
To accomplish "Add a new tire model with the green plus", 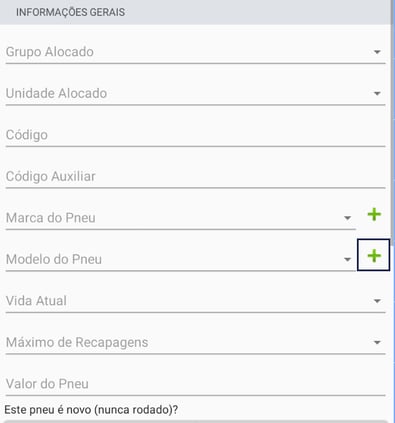I will [x=374, y=256].
